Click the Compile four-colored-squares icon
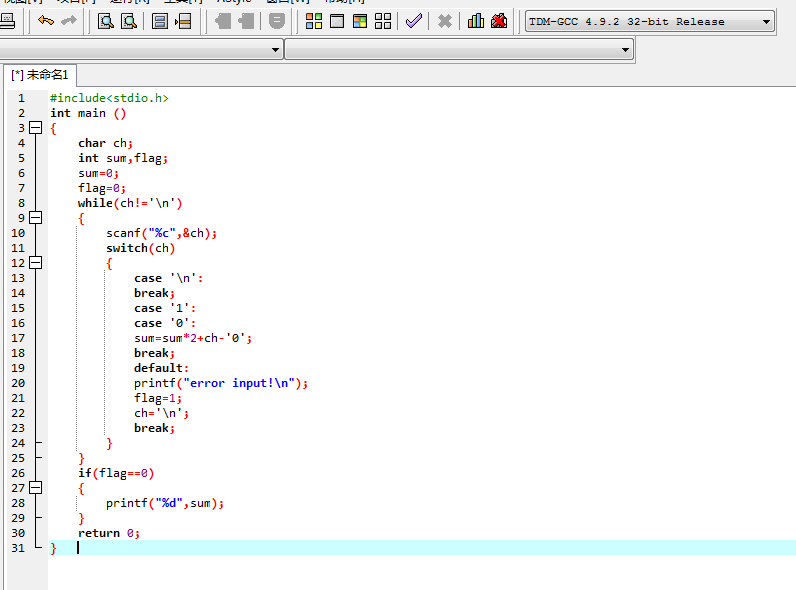 pos(314,21)
